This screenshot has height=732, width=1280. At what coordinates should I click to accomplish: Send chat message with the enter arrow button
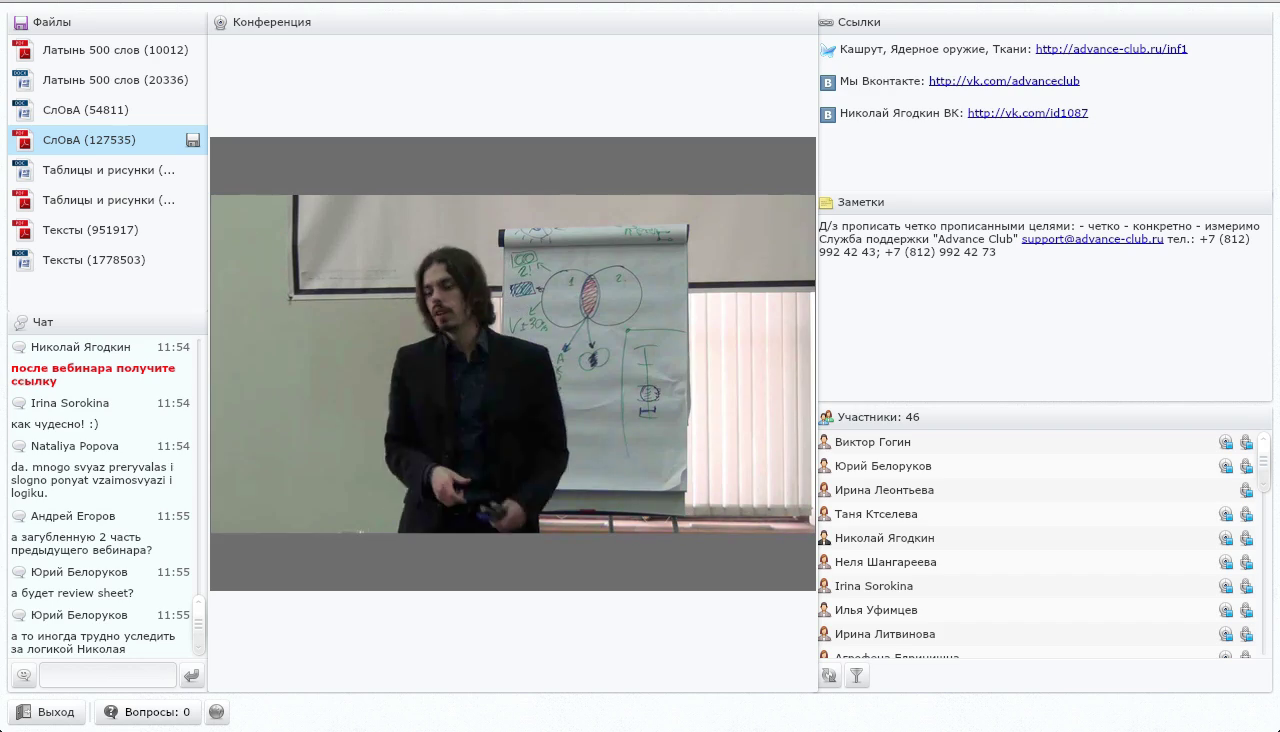coord(191,676)
